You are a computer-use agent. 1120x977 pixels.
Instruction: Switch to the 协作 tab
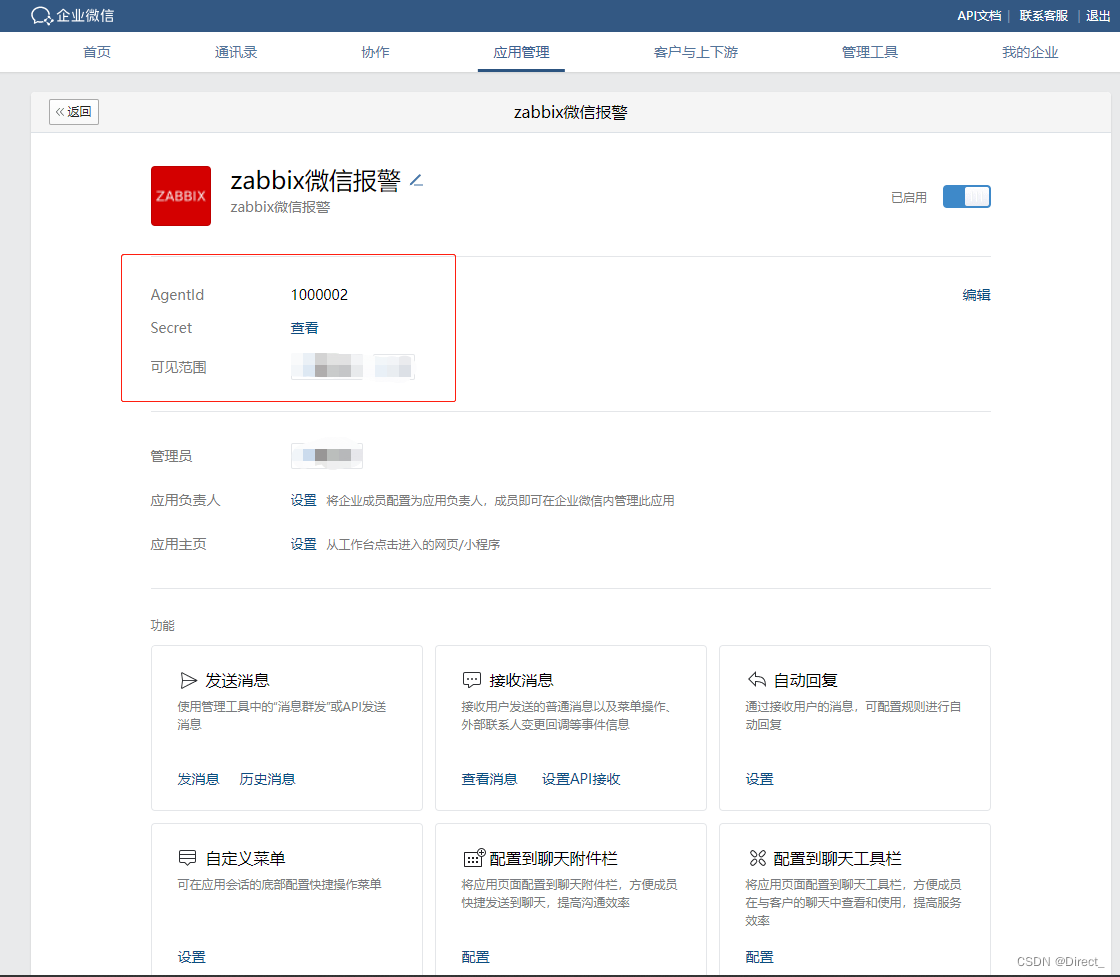pos(375,52)
